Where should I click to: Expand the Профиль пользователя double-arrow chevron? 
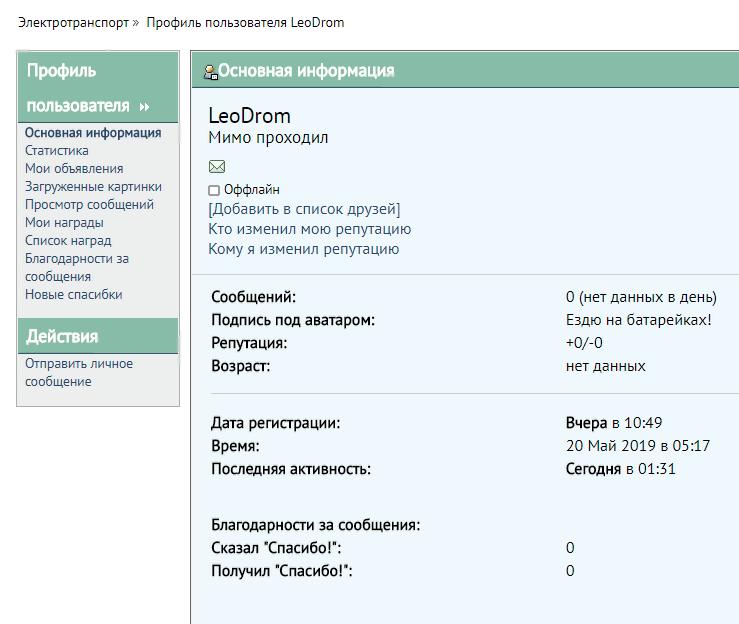[144, 106]
